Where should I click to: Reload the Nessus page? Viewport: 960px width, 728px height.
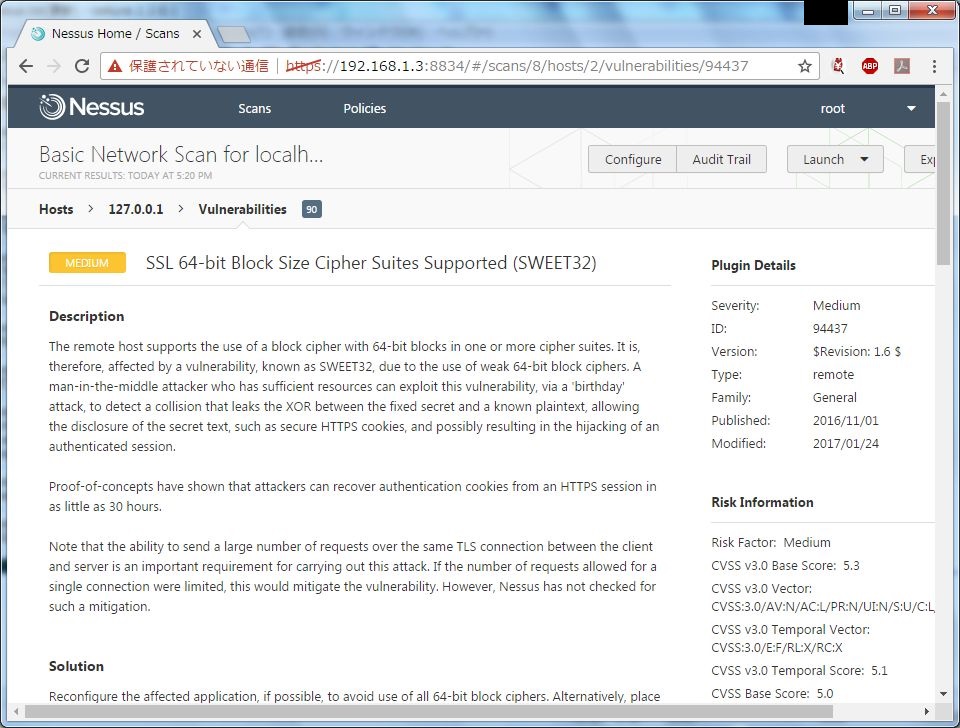click(82, 66)
